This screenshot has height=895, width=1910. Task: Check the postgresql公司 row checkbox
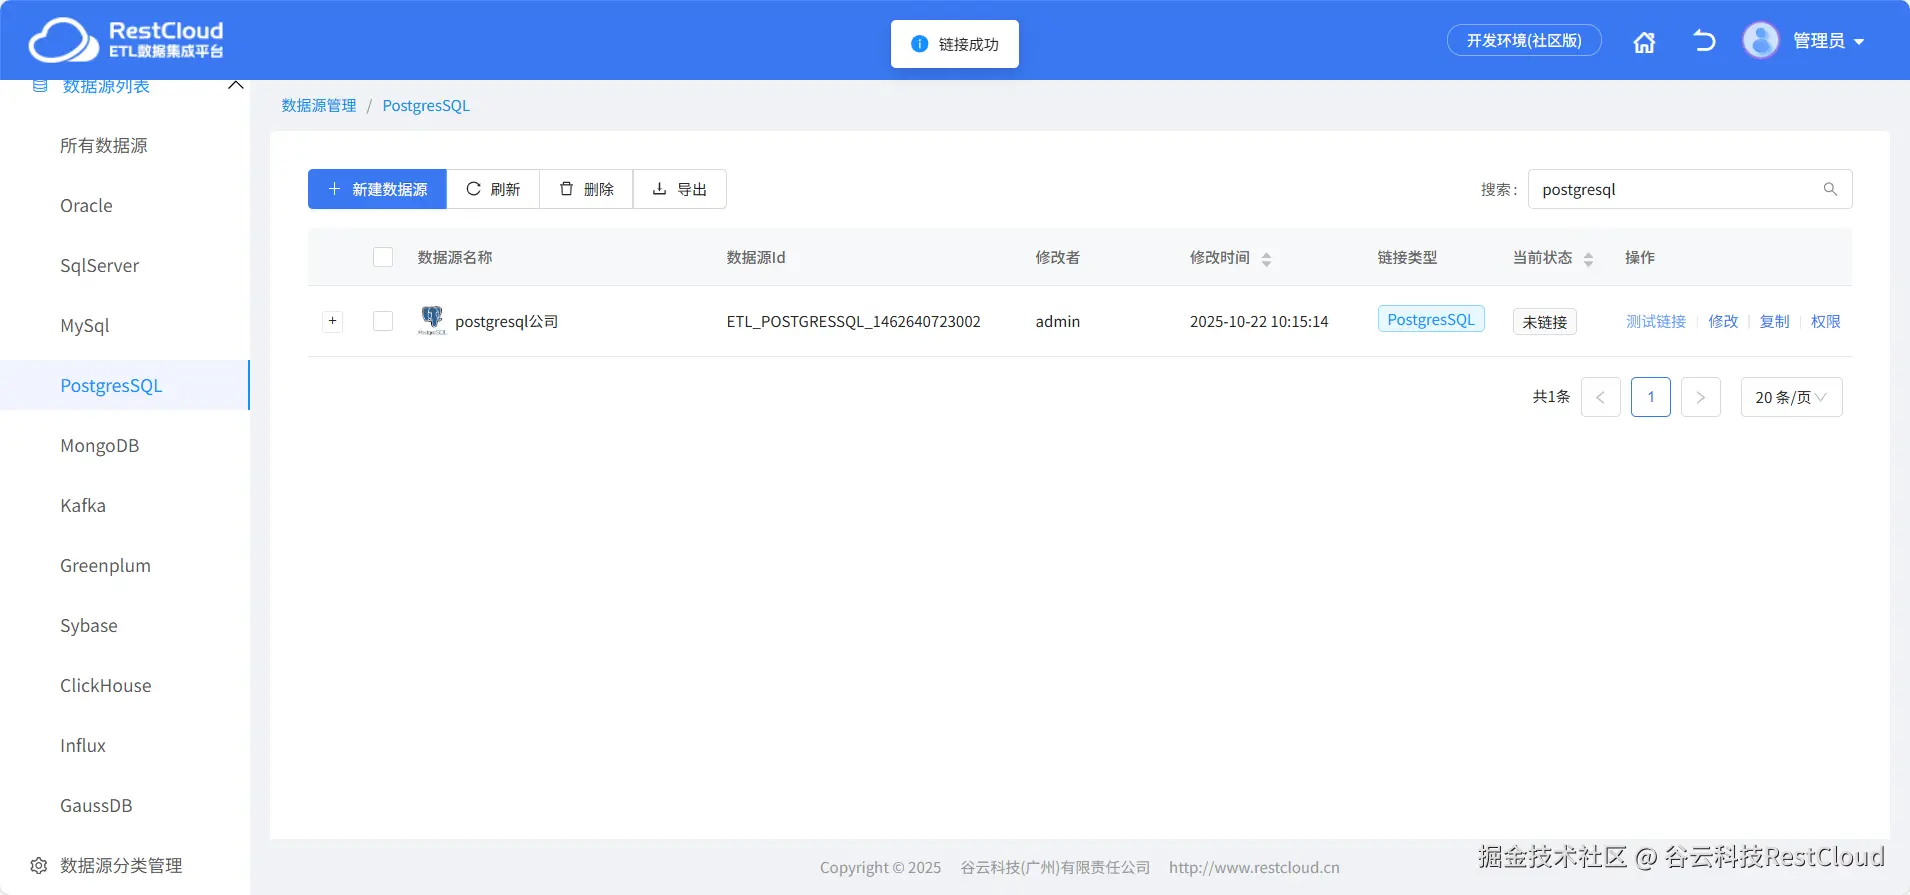coord(383,321)
